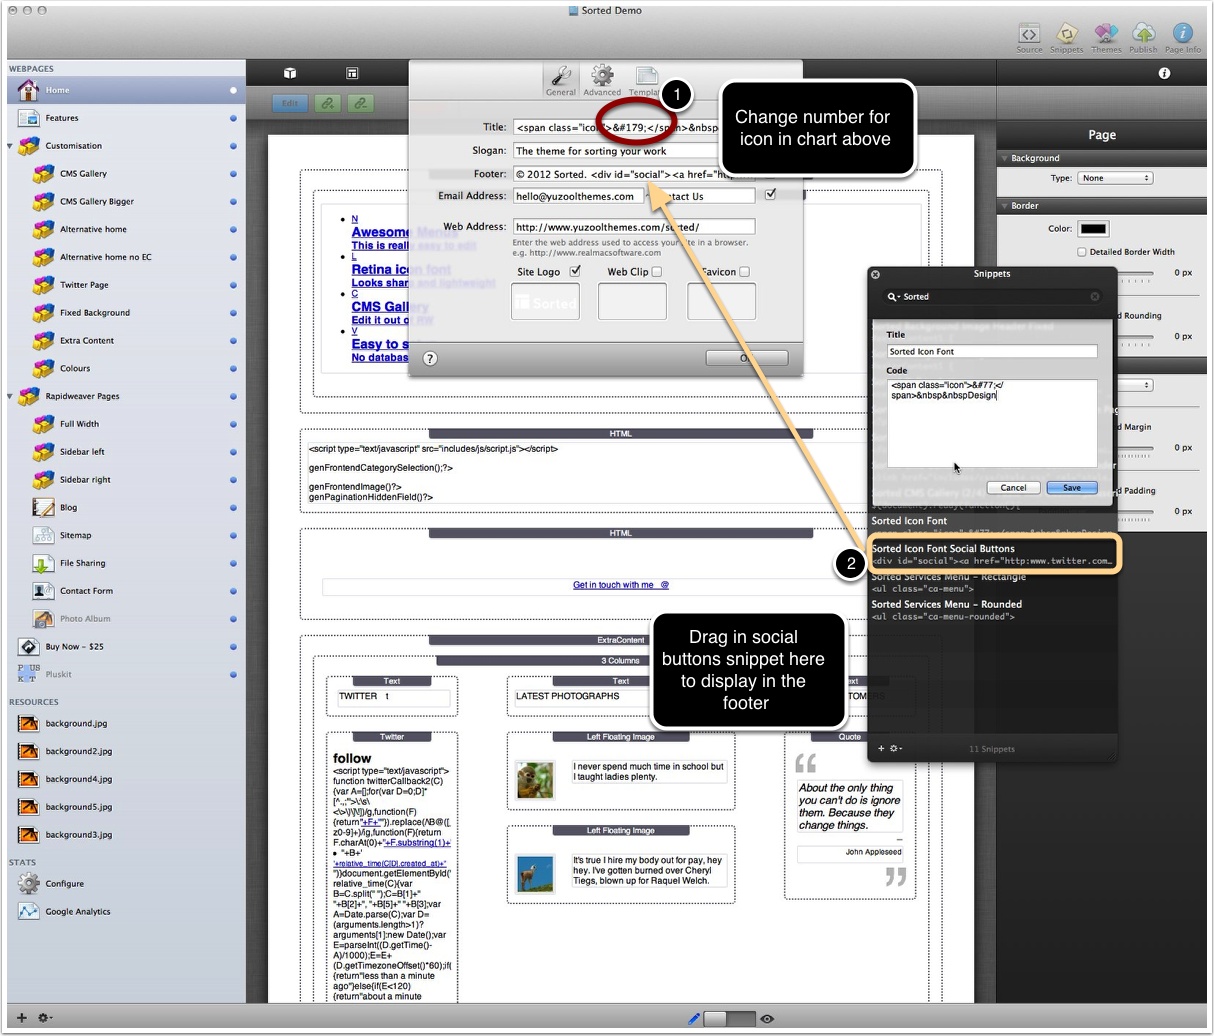
Task: Select the Pluskit page icon
Action: click(x=28, y=674)
